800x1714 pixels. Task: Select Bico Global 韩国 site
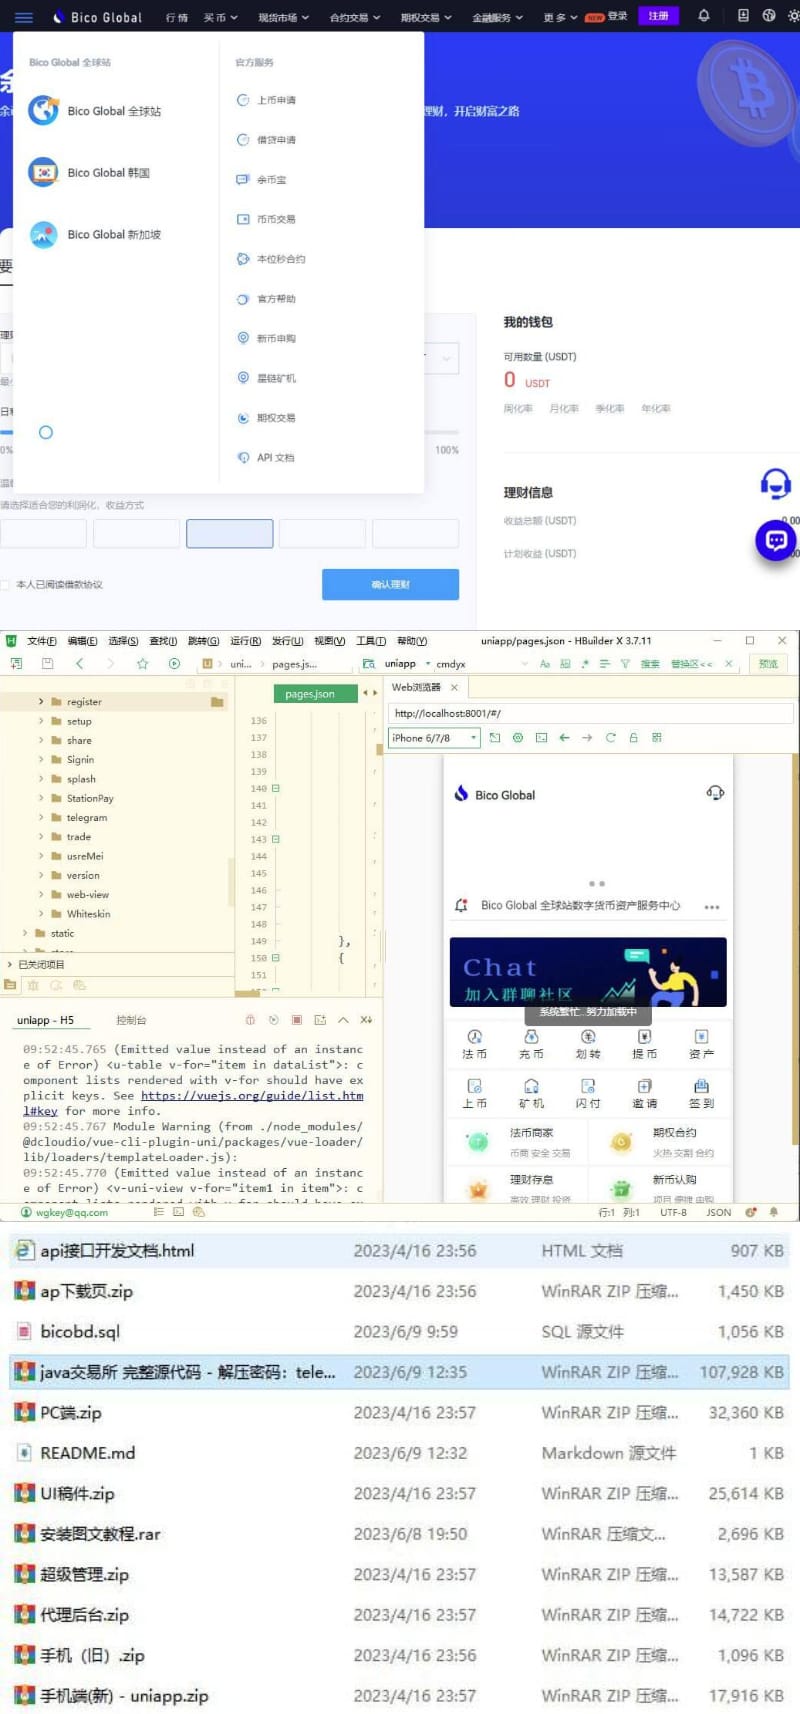[89, 173]
